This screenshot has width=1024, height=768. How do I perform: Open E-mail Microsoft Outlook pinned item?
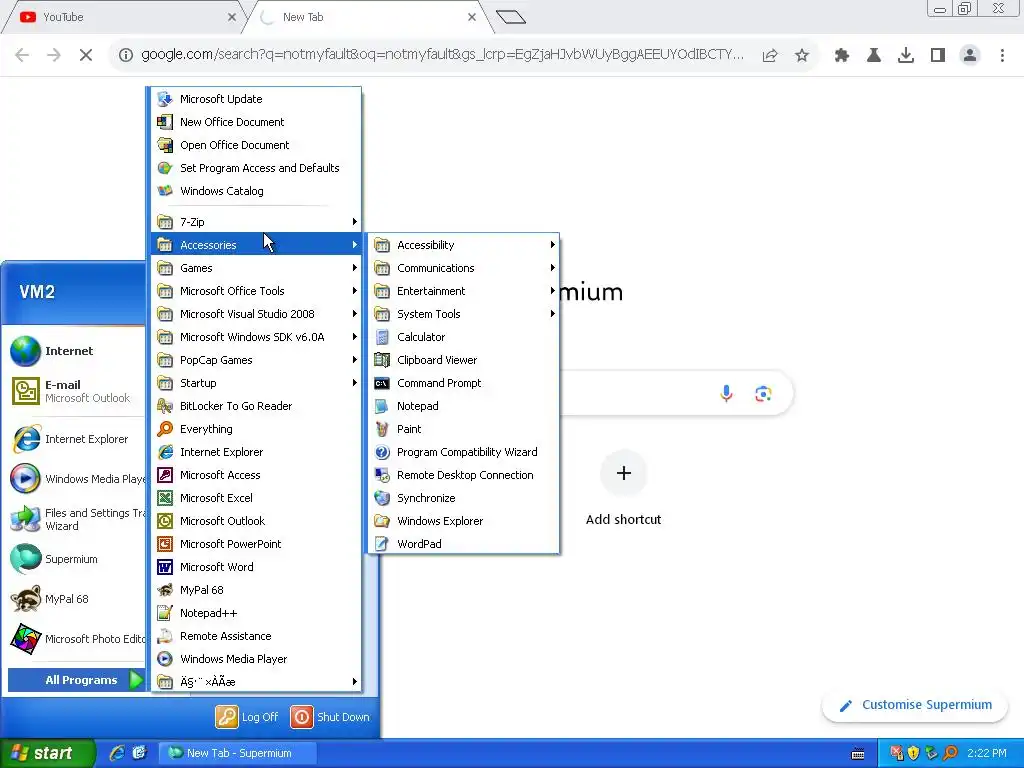(75, 391)
